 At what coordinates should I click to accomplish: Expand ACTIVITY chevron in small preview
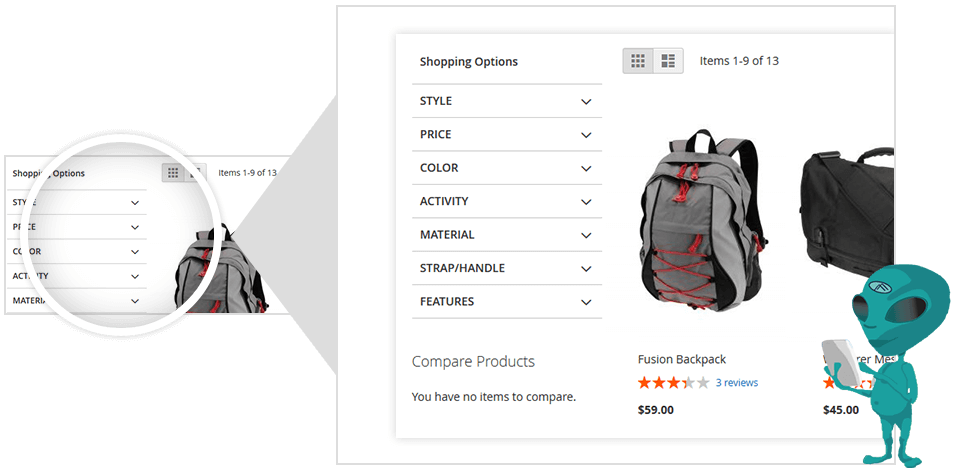[x=135, y=276]
